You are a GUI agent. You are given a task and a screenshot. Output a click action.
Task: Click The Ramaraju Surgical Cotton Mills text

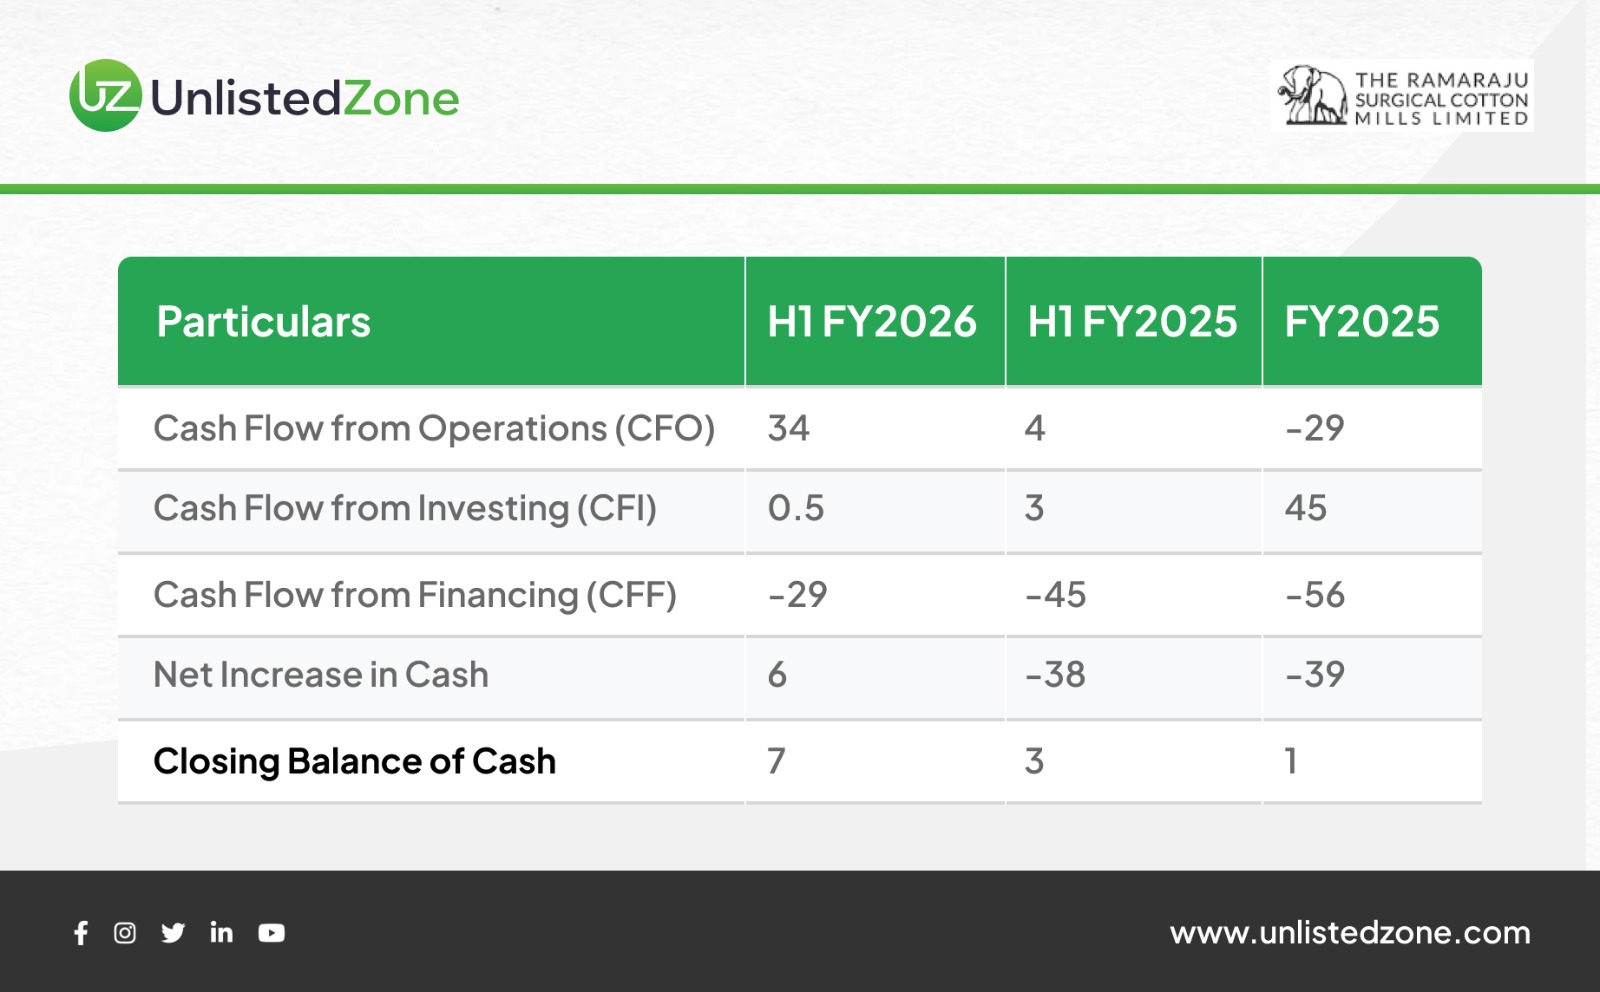coord(1441,98)
